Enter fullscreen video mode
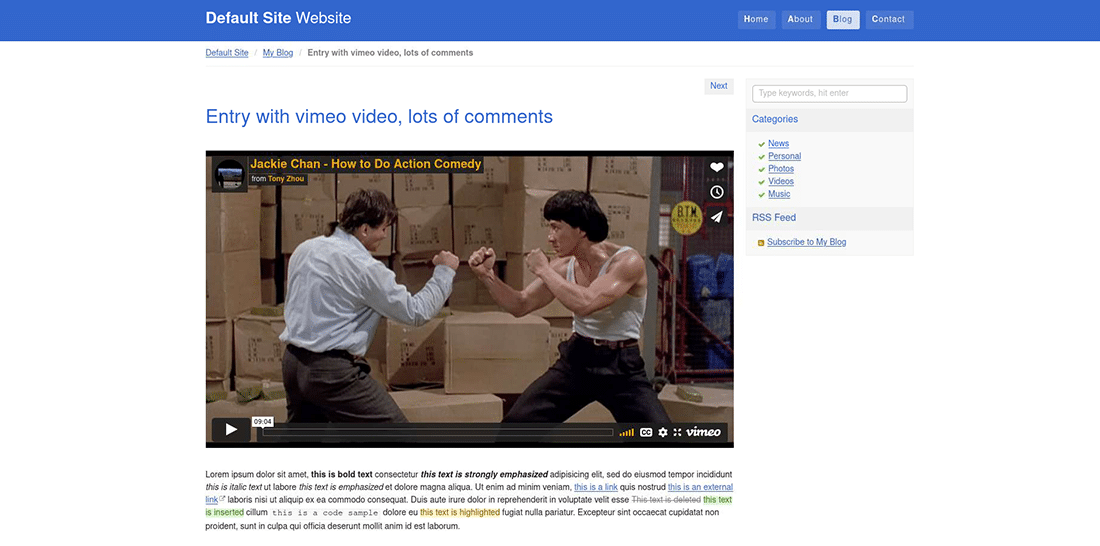1100x546 pixels. click(x=677, y=432)
